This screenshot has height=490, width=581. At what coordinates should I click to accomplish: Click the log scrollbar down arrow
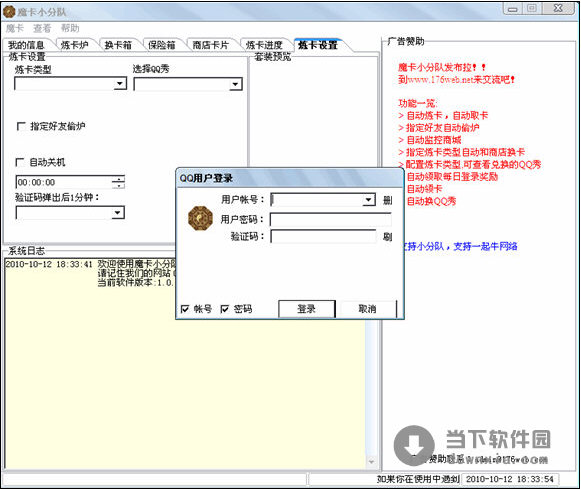pos(371,461)
